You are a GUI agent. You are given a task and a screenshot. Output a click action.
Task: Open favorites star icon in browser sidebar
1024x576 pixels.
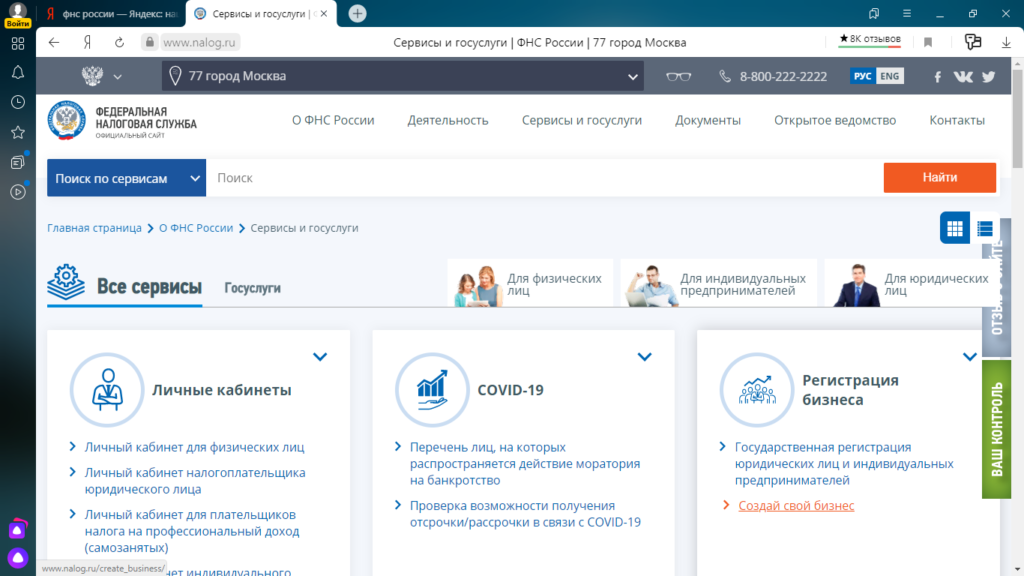tap(18, 133)
